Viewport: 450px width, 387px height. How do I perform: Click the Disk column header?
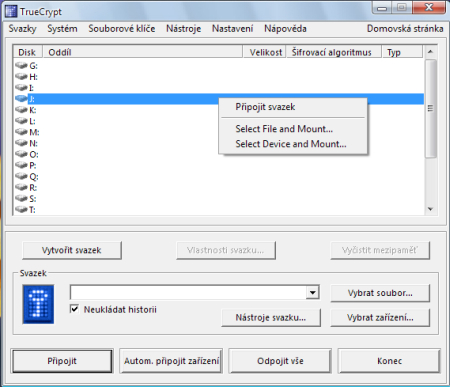[x=28, y=52]
